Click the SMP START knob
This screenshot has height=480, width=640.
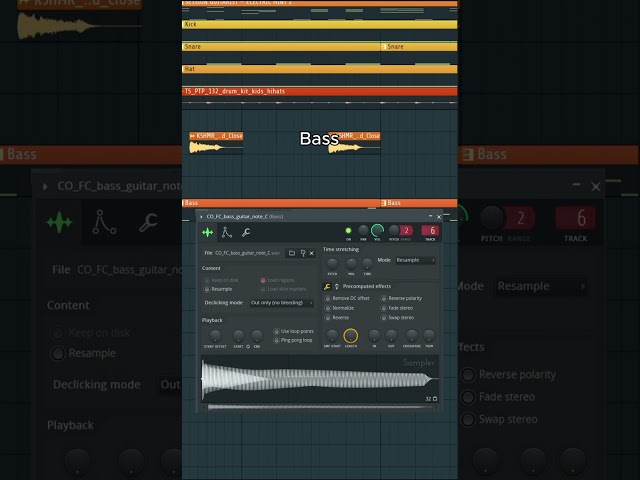tap(332, 336)
